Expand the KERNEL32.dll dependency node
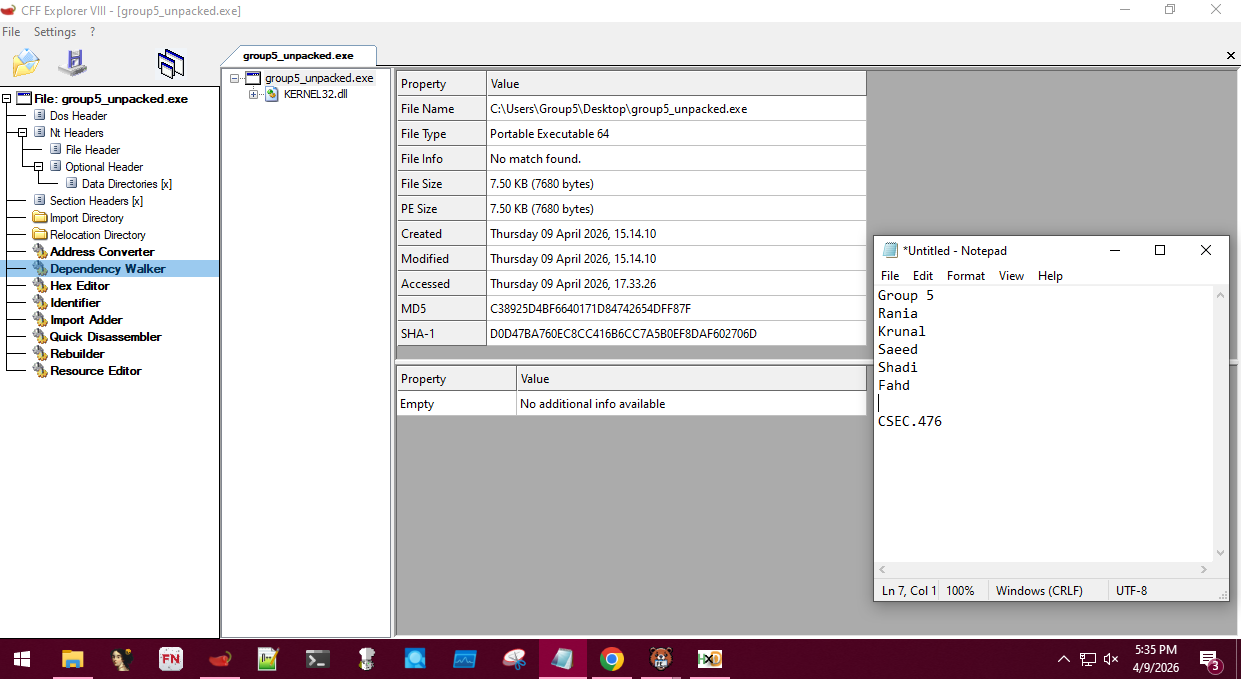 (x=253, y=94)
